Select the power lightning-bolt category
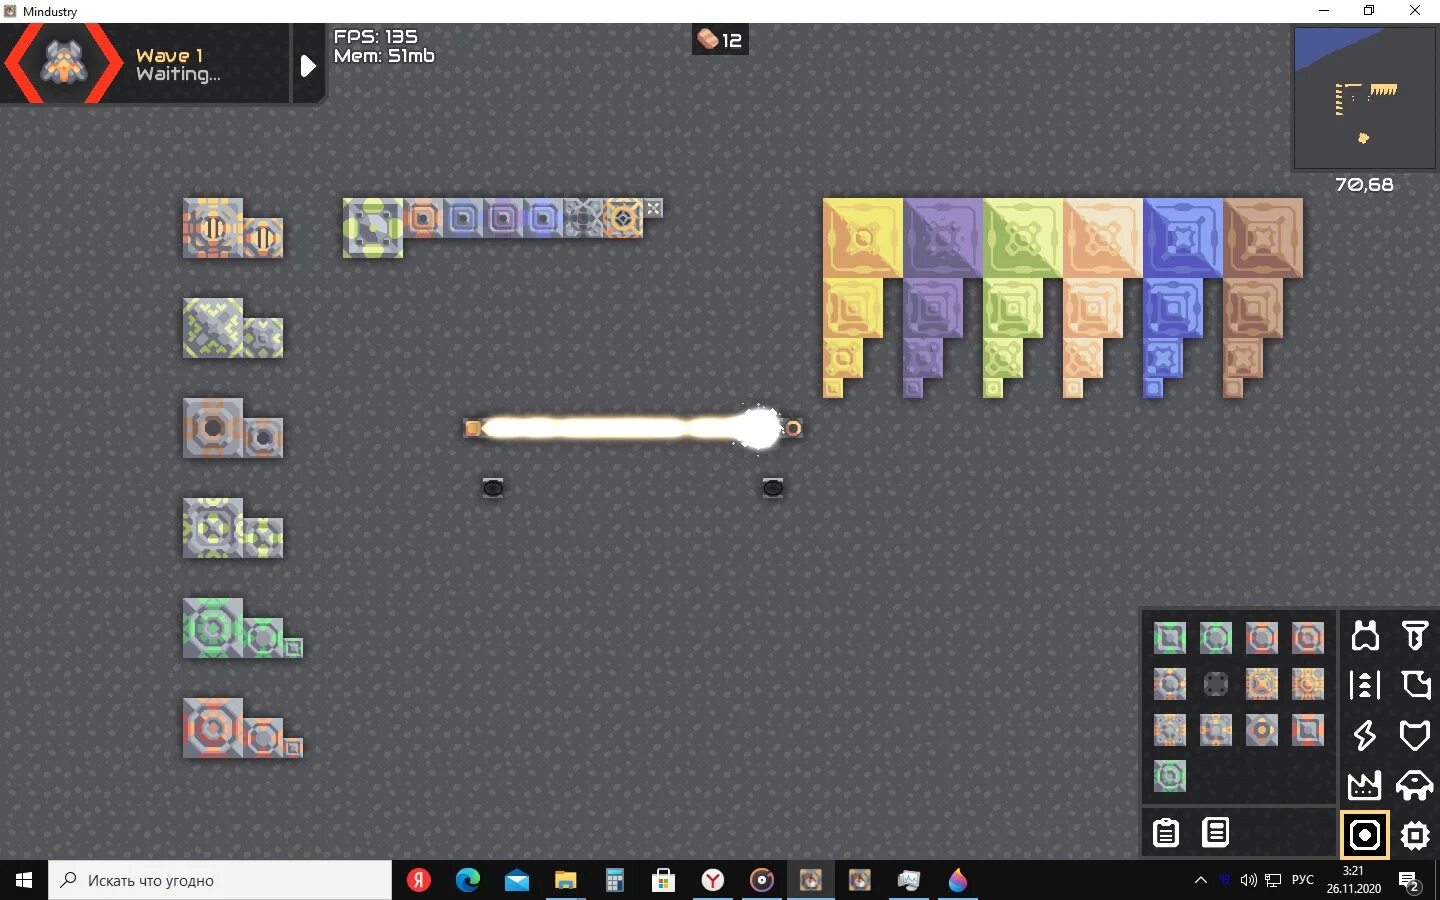The height and width of the screenshot is (900, 1440). click(x=1365, y=735)
